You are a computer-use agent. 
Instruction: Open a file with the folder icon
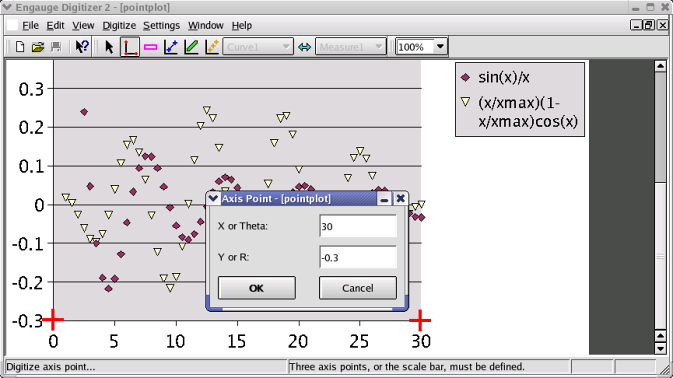[38, 47]
